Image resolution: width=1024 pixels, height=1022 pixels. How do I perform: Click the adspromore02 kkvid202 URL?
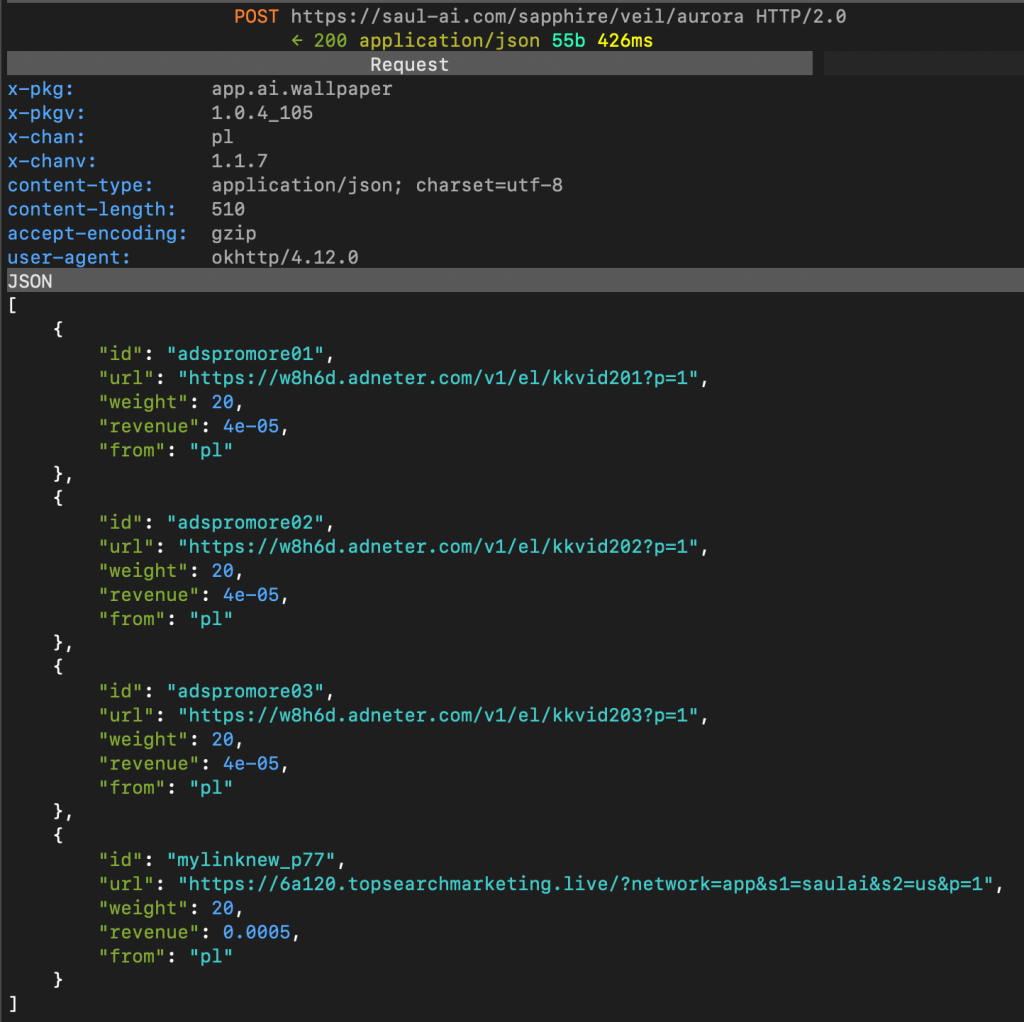[443, 547]
